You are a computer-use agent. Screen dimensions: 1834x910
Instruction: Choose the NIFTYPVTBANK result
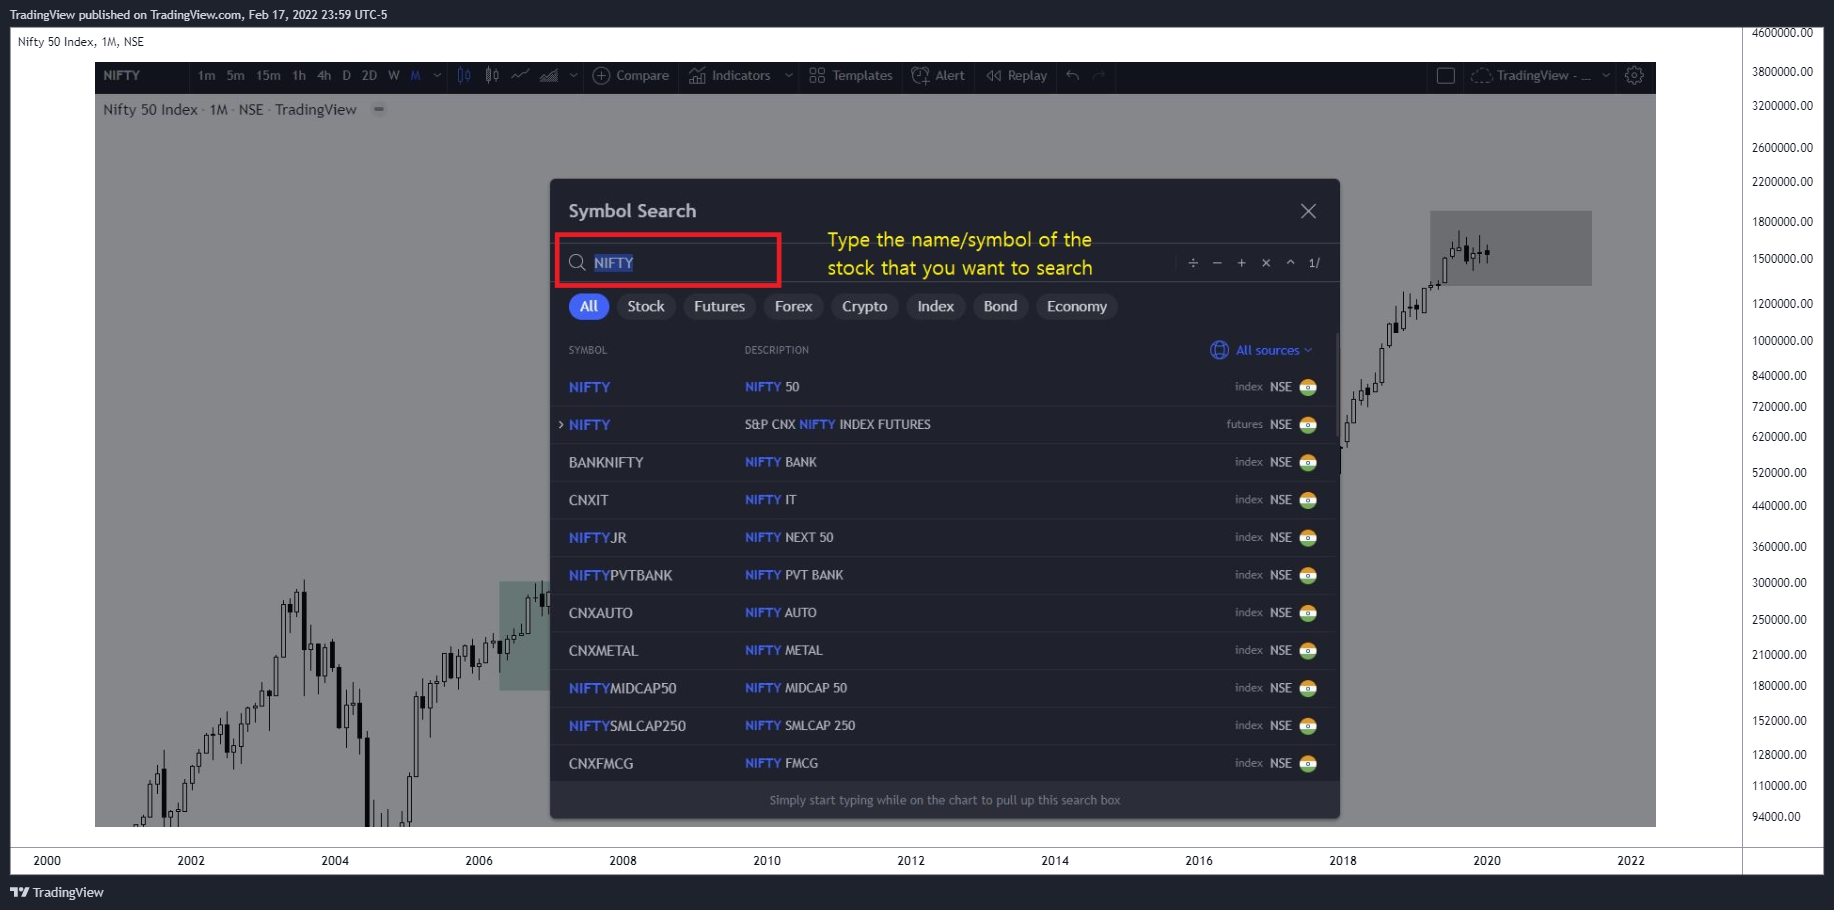point(942,575)
